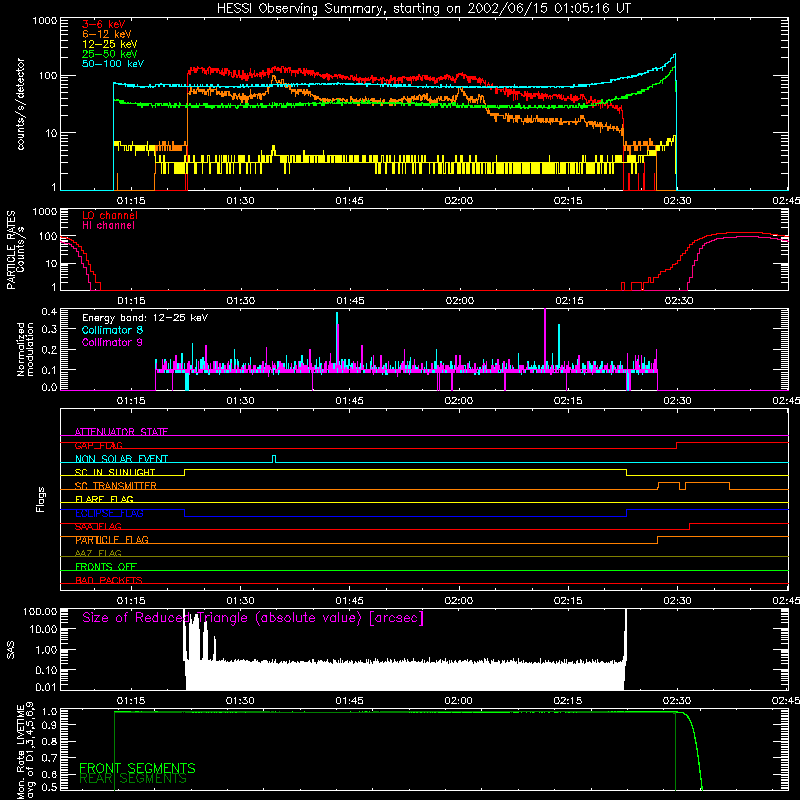Click the green 25-50 keV legend label
This screenshot has width=800, height=800.
tap(110, 54)
